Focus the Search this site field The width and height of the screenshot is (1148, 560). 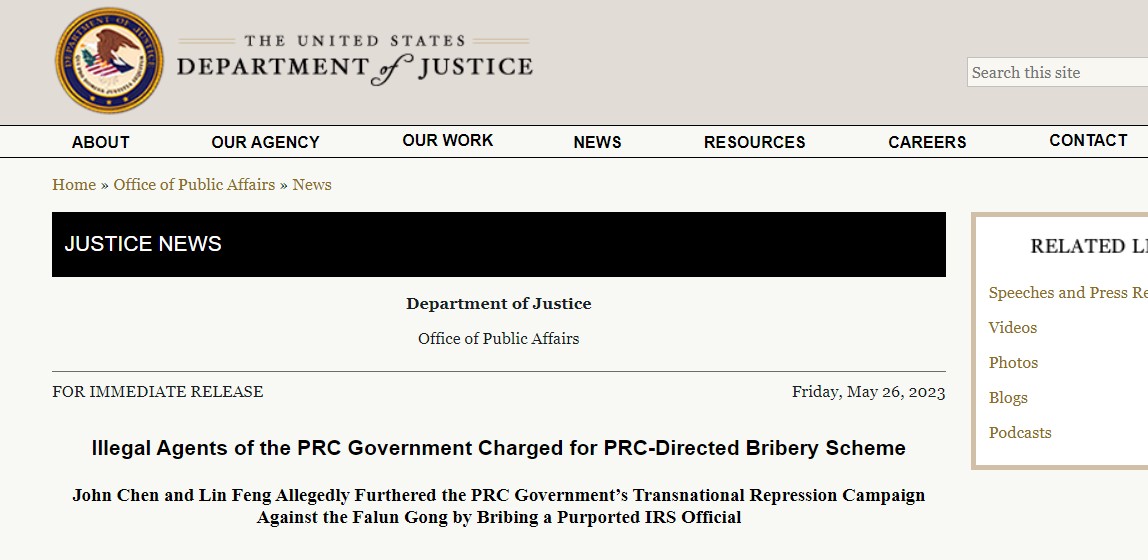point(1057,72)
